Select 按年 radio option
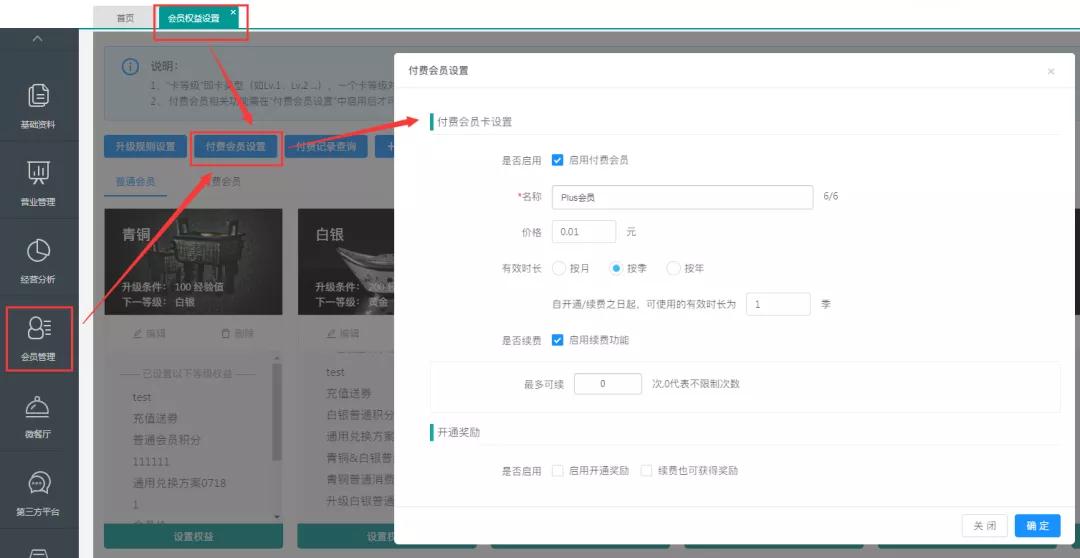Screen dimensions: 1080x558 (673, 268)
